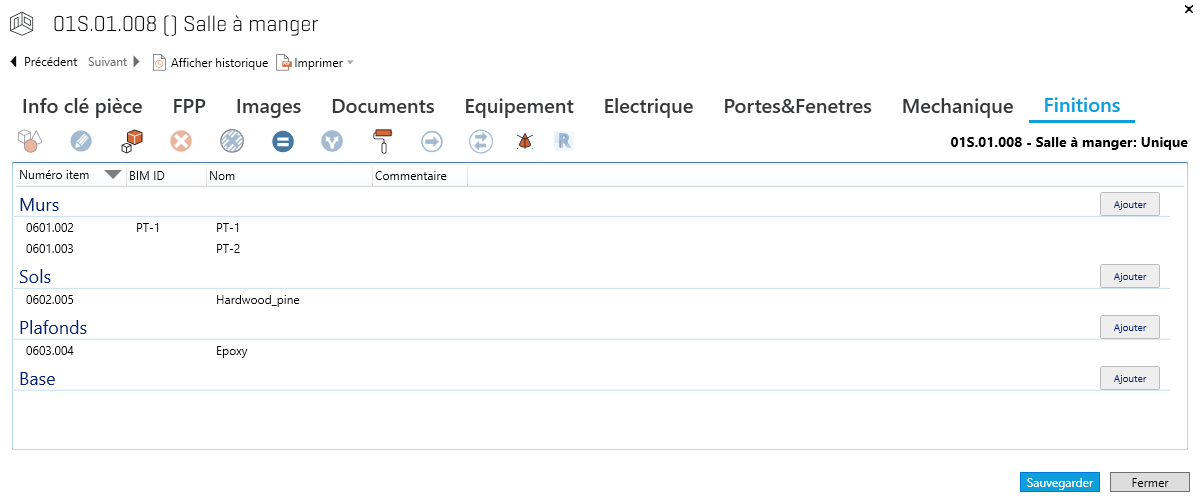The width and height of the screenshot is (1200, 502).
Task: Click the Commentaire column header
Action: click(420, 176)
